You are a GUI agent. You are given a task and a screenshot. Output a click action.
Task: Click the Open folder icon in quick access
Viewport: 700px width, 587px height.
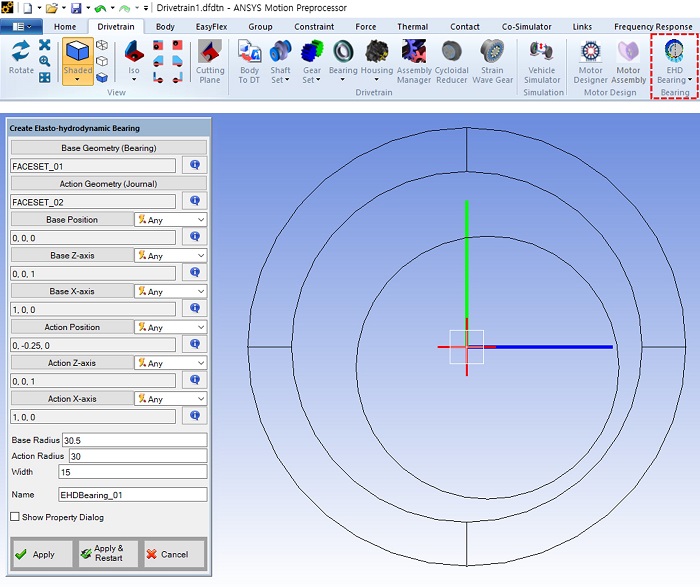tap(52, 8)
